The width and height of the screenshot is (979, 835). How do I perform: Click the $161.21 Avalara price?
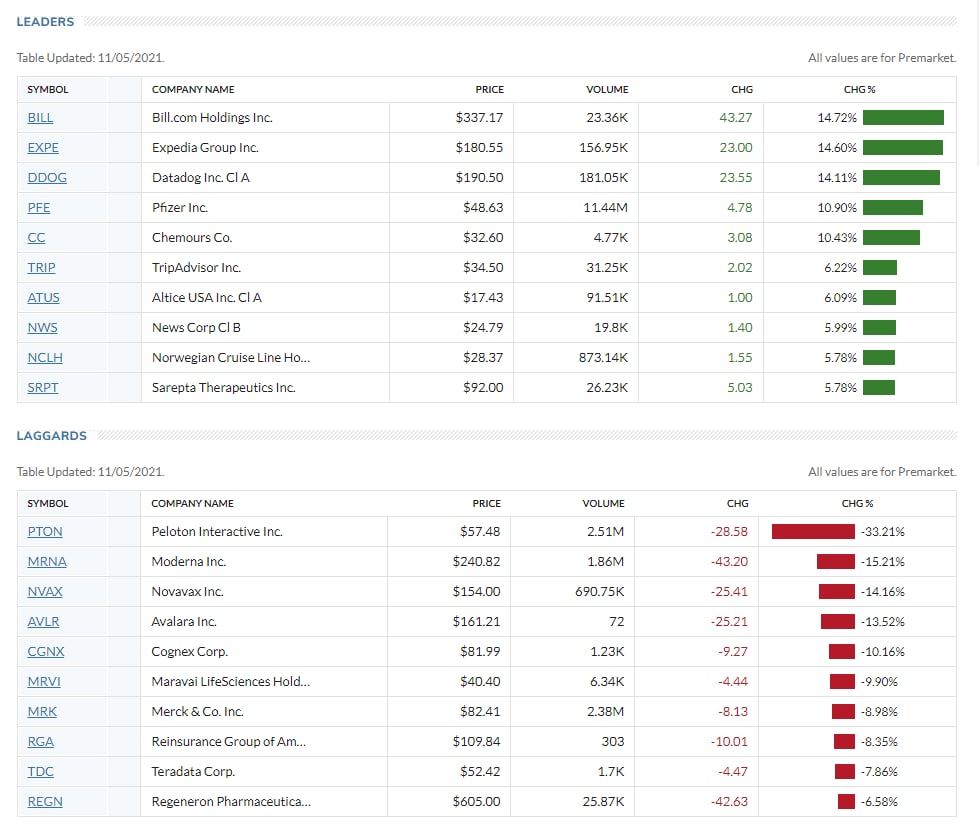click(476, 621)
